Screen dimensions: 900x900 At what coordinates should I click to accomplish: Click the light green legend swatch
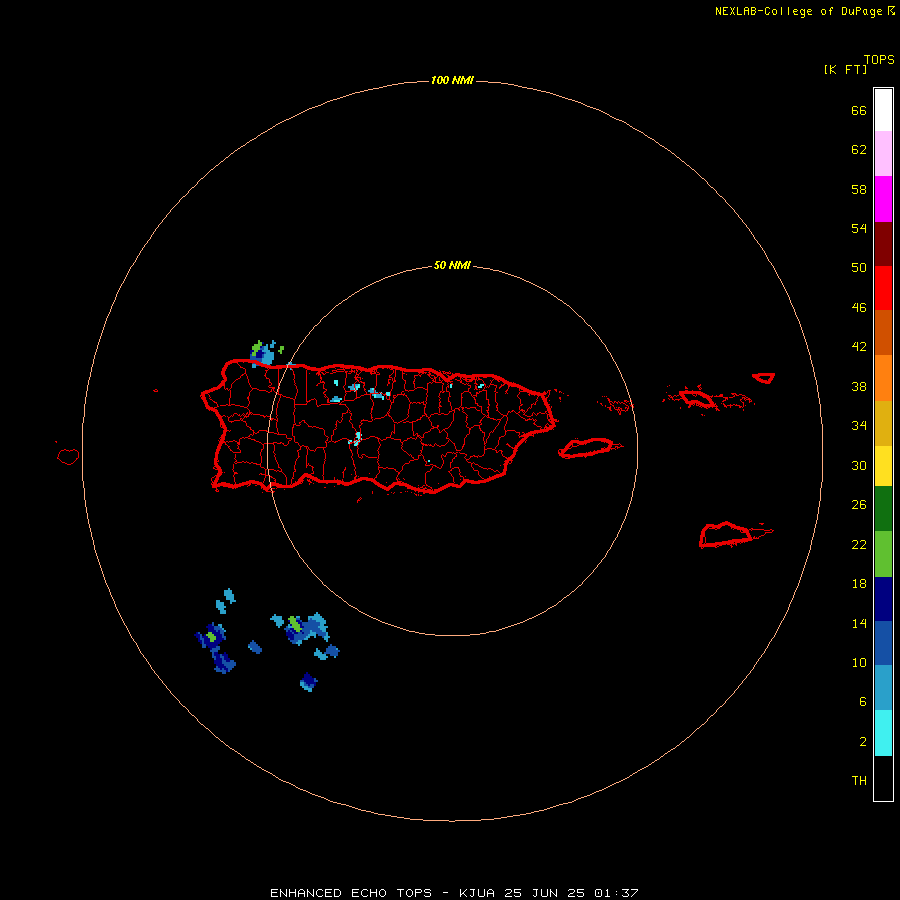(x=883, y=554)
